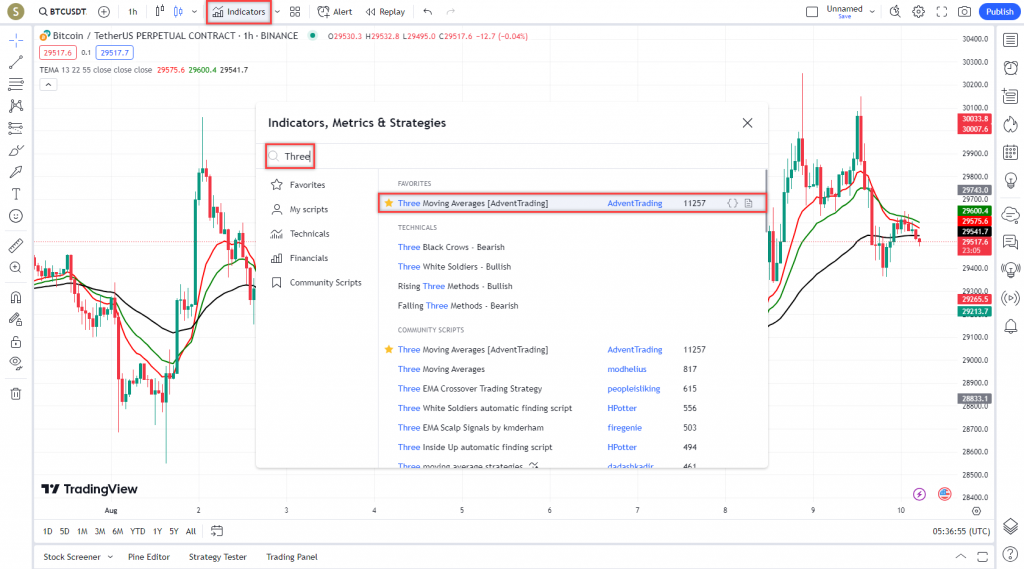View source code of favorited indicator

click(732, 203)
